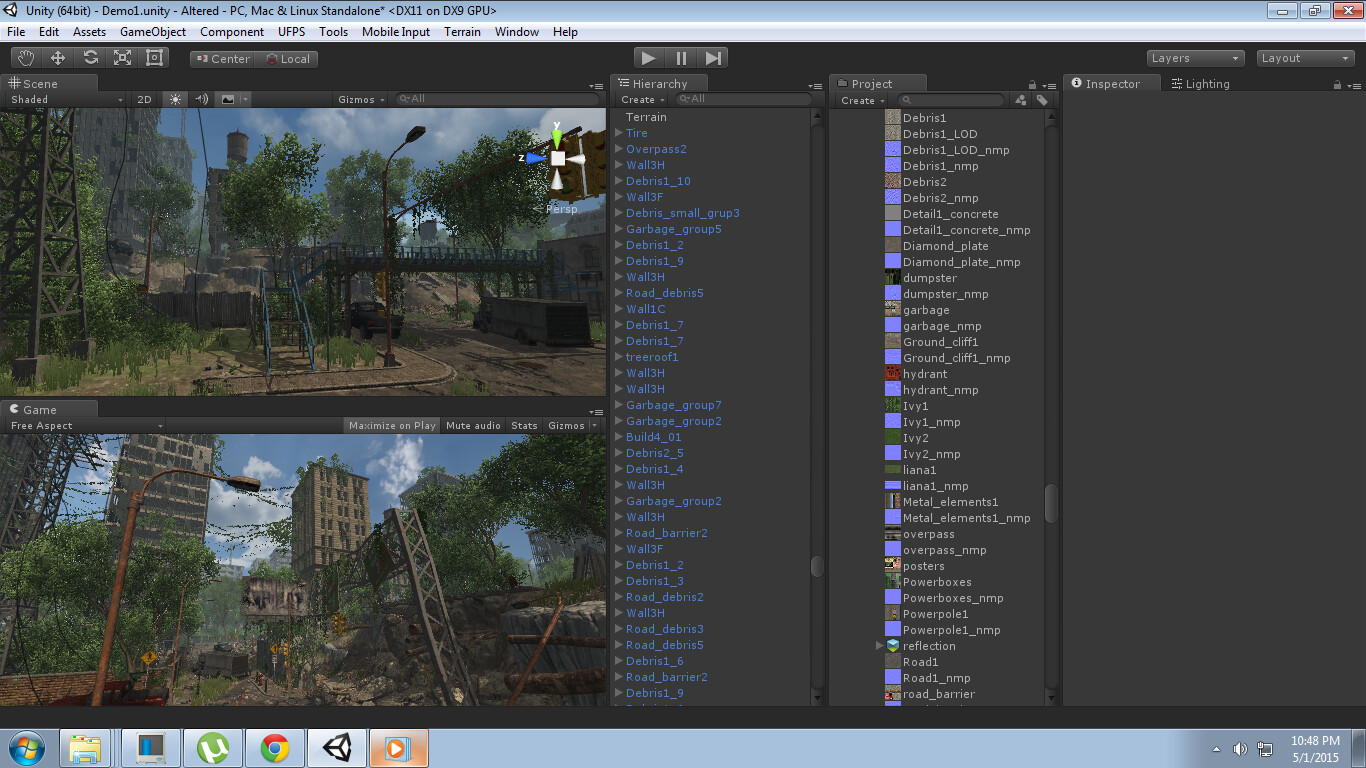Toggle scene lighting with the sun icon
The image size is (1366, 768).
coord(175,99)
